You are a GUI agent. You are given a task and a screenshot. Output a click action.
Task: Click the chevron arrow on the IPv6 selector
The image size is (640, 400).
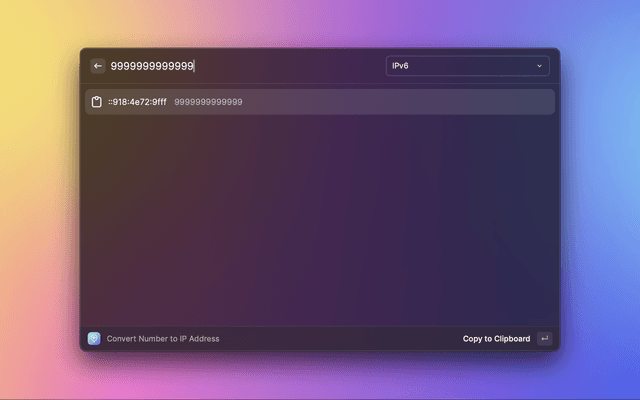pyautogui.click(x=539, y=66)
